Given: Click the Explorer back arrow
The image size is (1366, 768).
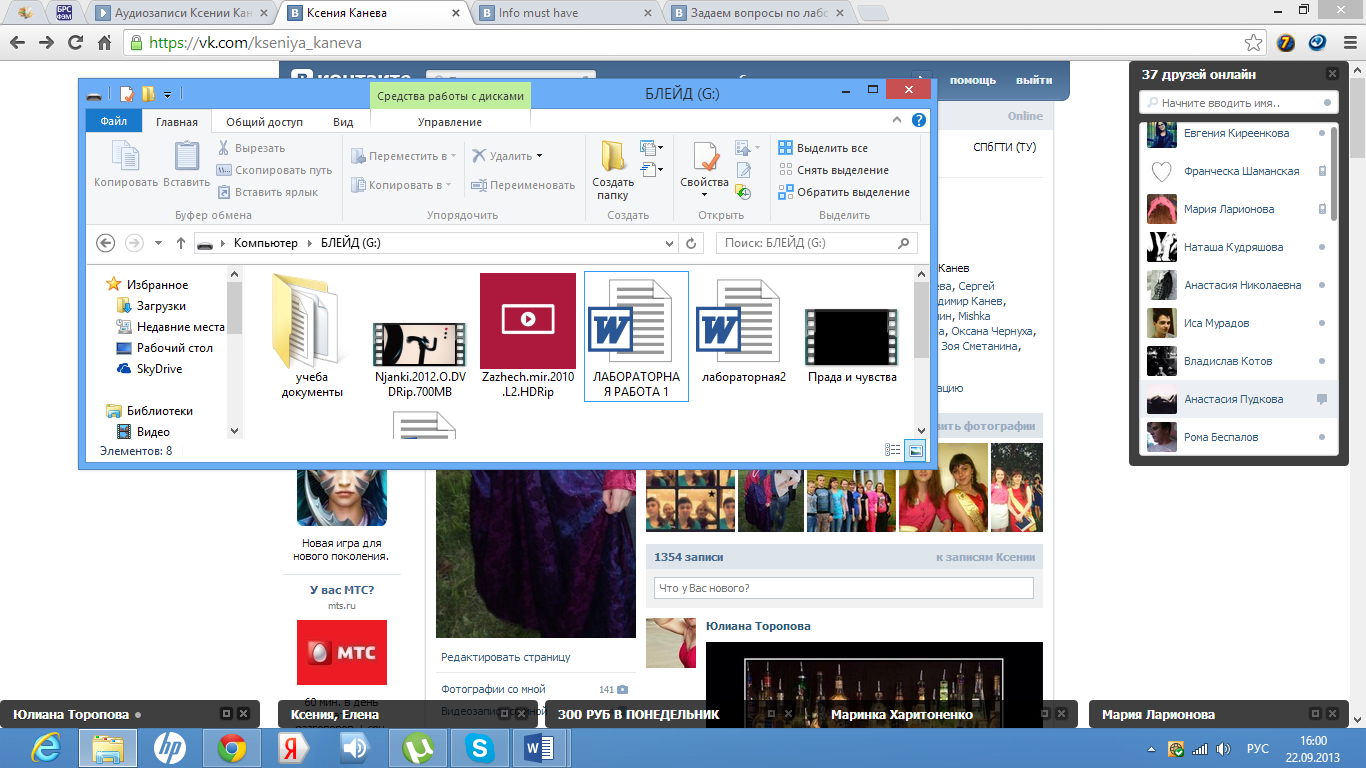Looking at the screenshot, I should tap(105, 243).
